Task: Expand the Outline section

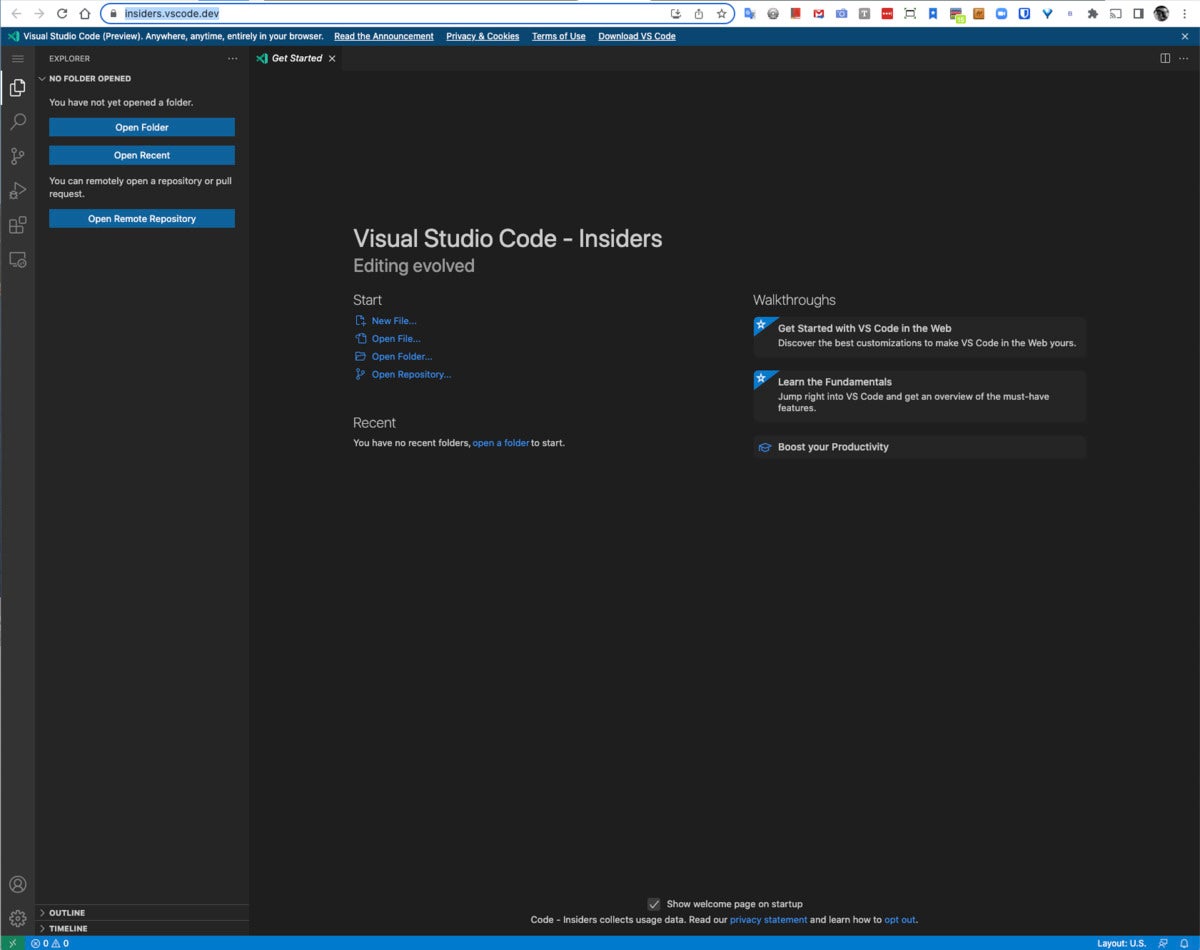Action: pyautogui.click(x=142, y=913)
